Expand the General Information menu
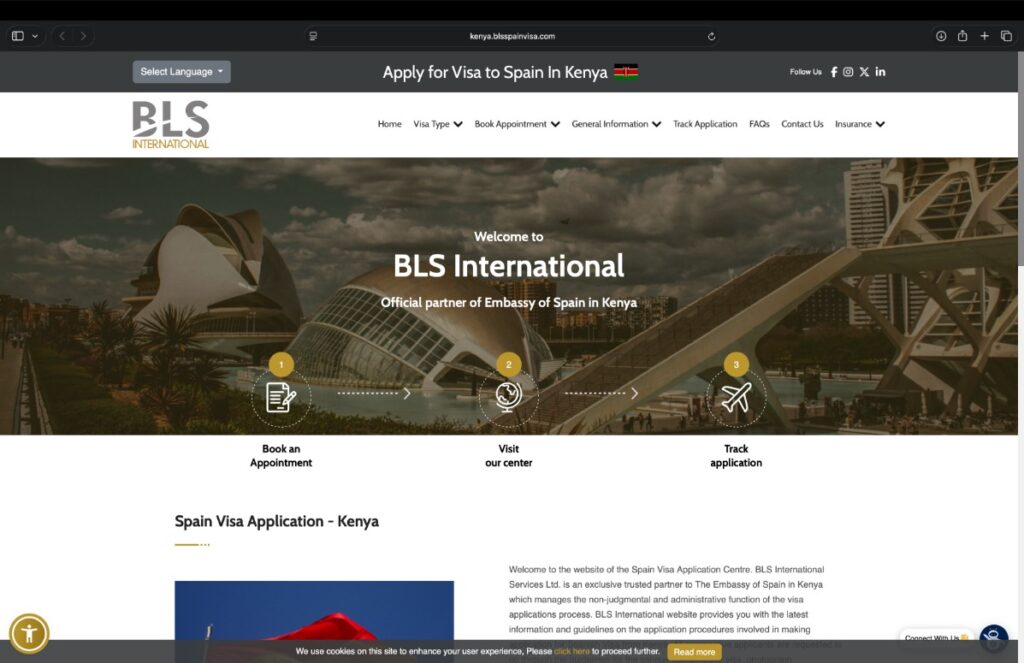This screenshot has height=663, width=1024. 616,124
